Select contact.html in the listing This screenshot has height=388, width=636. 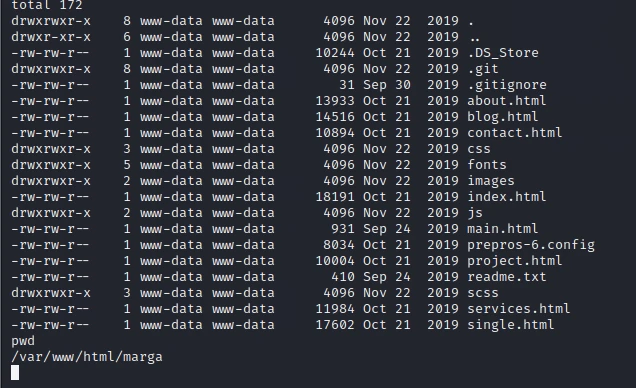515,133
